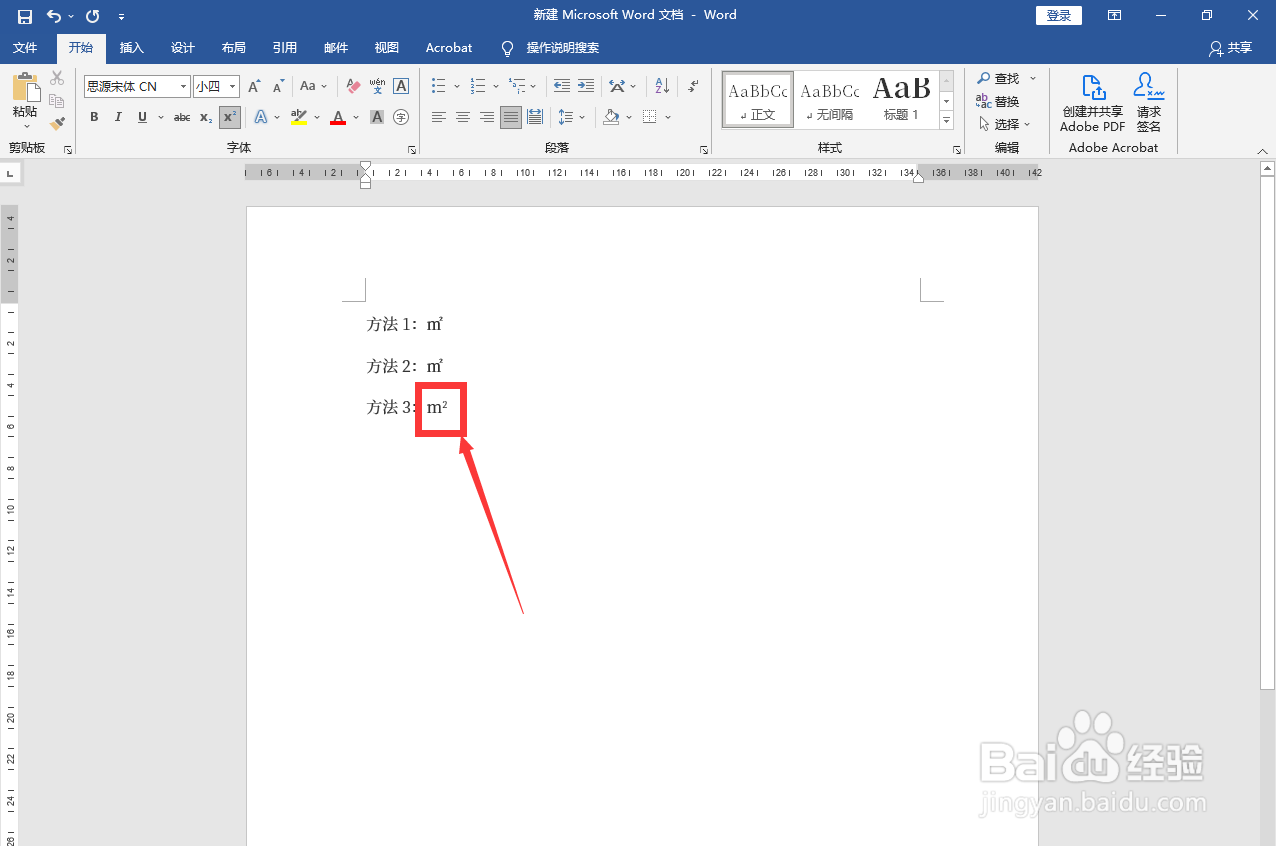Apply enclosed character icon
Screen dimensions: 1276x846
tap(401, 117)
